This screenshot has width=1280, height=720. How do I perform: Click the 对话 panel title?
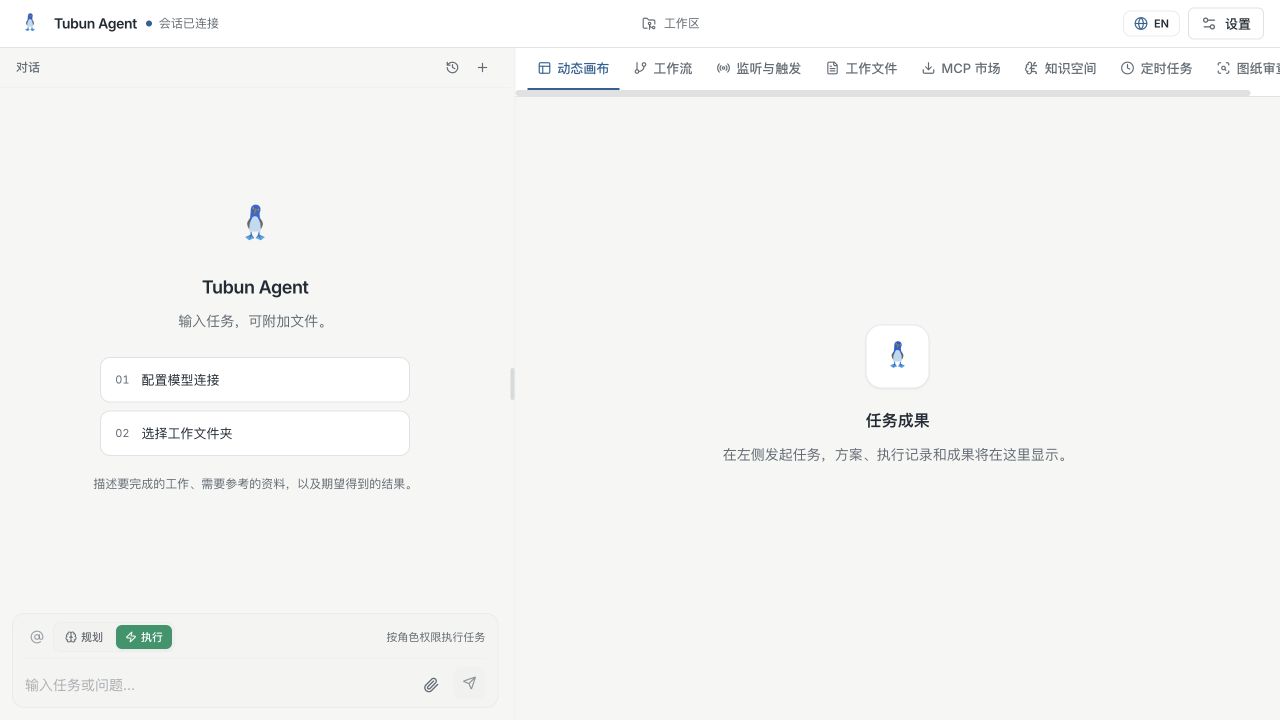[x=28, y=68]
